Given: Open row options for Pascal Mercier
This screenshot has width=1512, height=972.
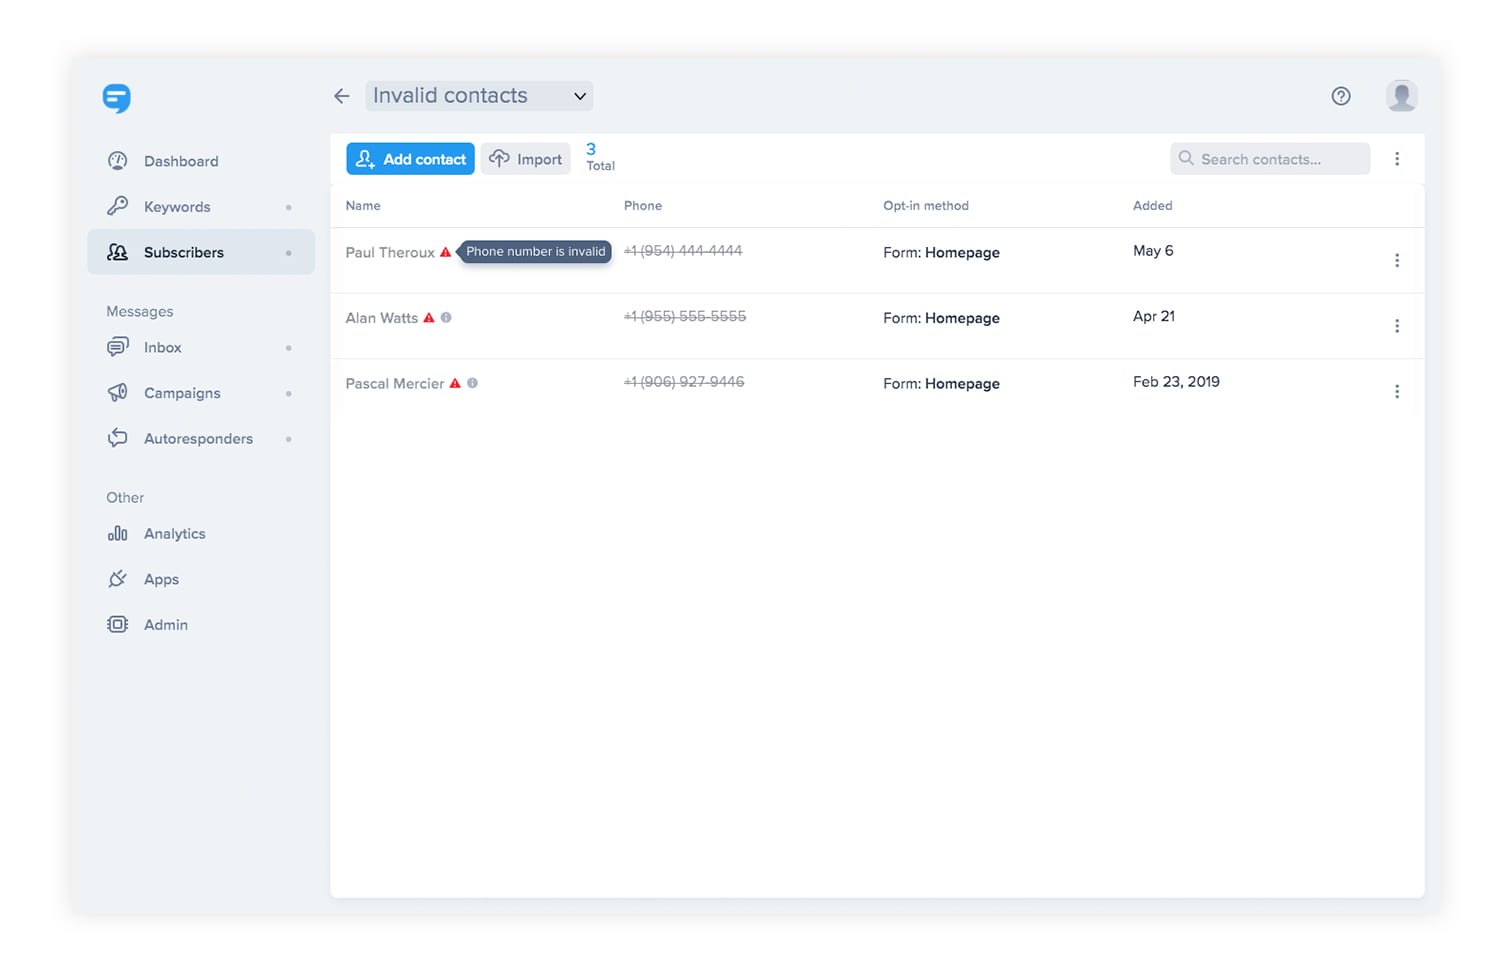Looking at the screenshot, I should coord(1397,392).
